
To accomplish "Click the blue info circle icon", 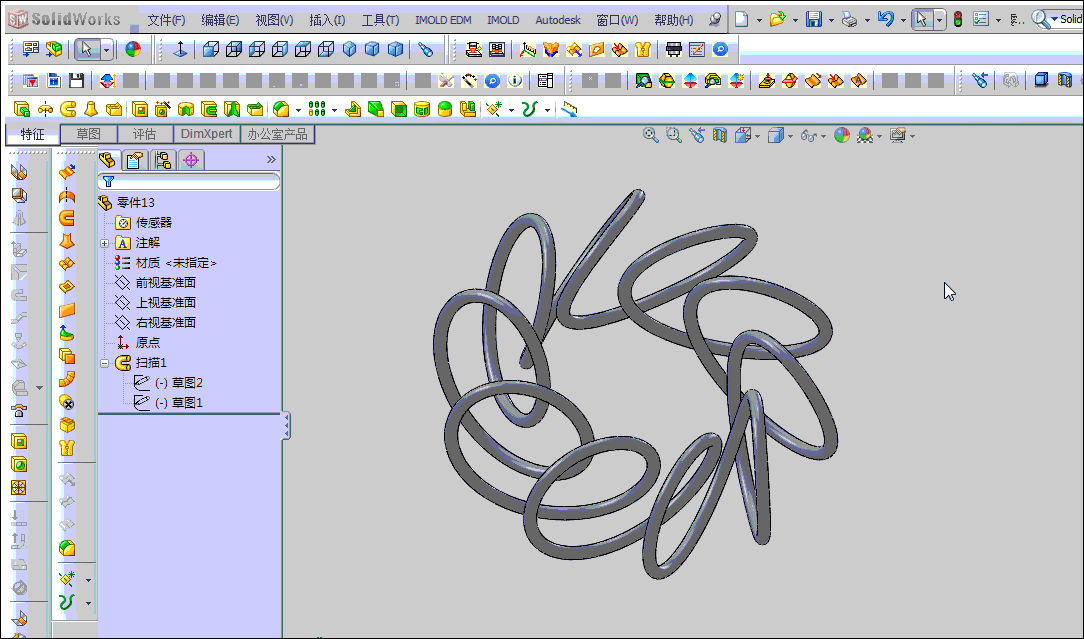I will point(515,81).
